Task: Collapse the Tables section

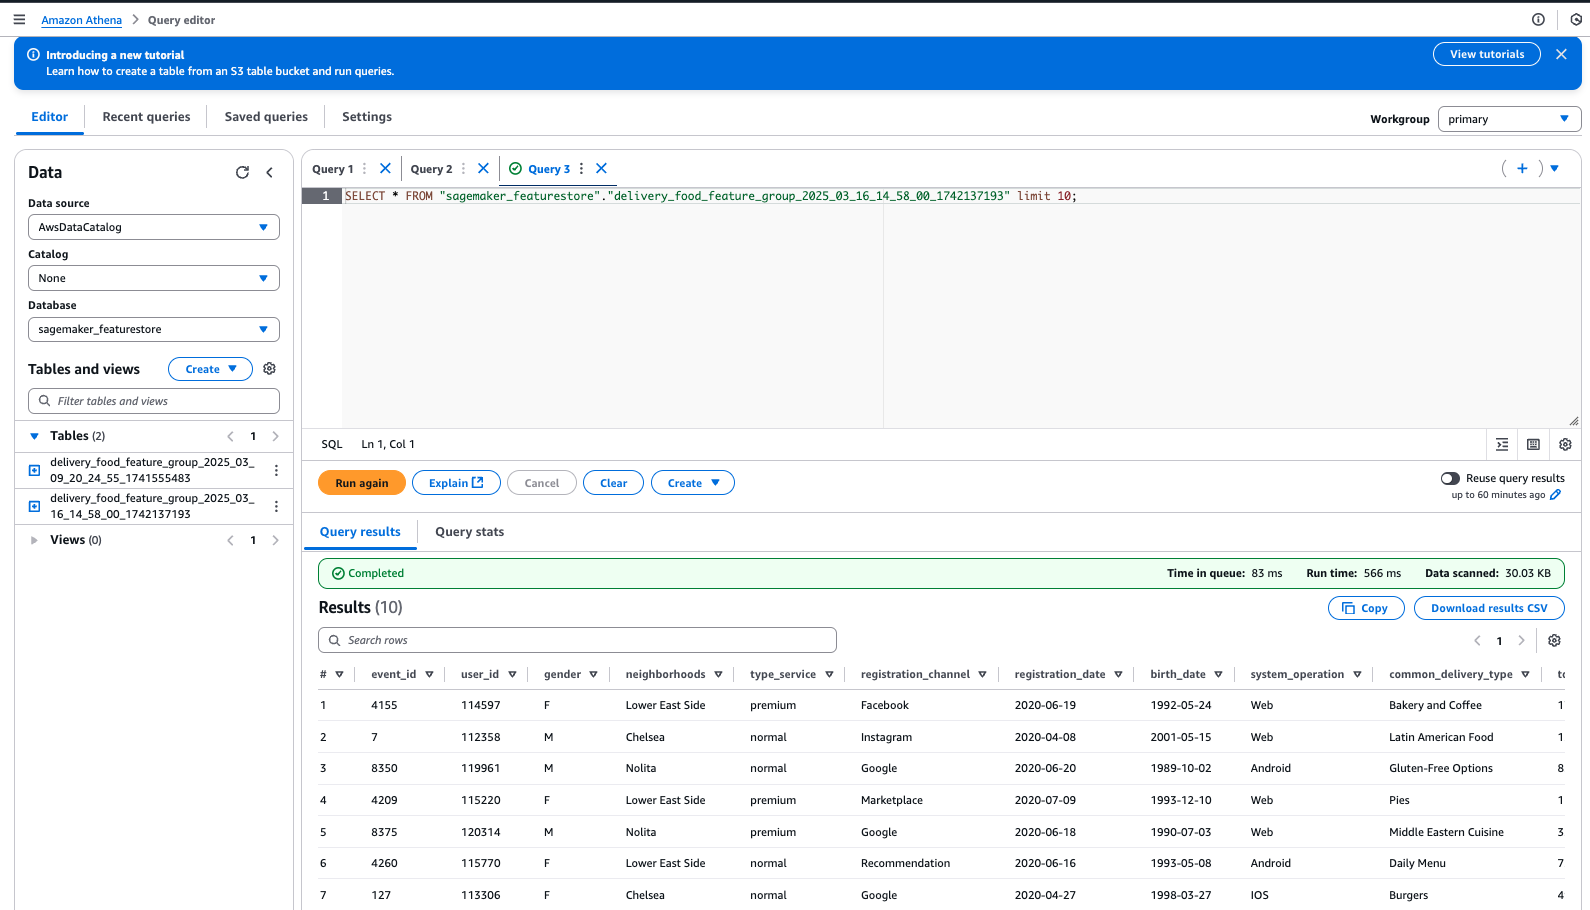Action: [34, 436]
